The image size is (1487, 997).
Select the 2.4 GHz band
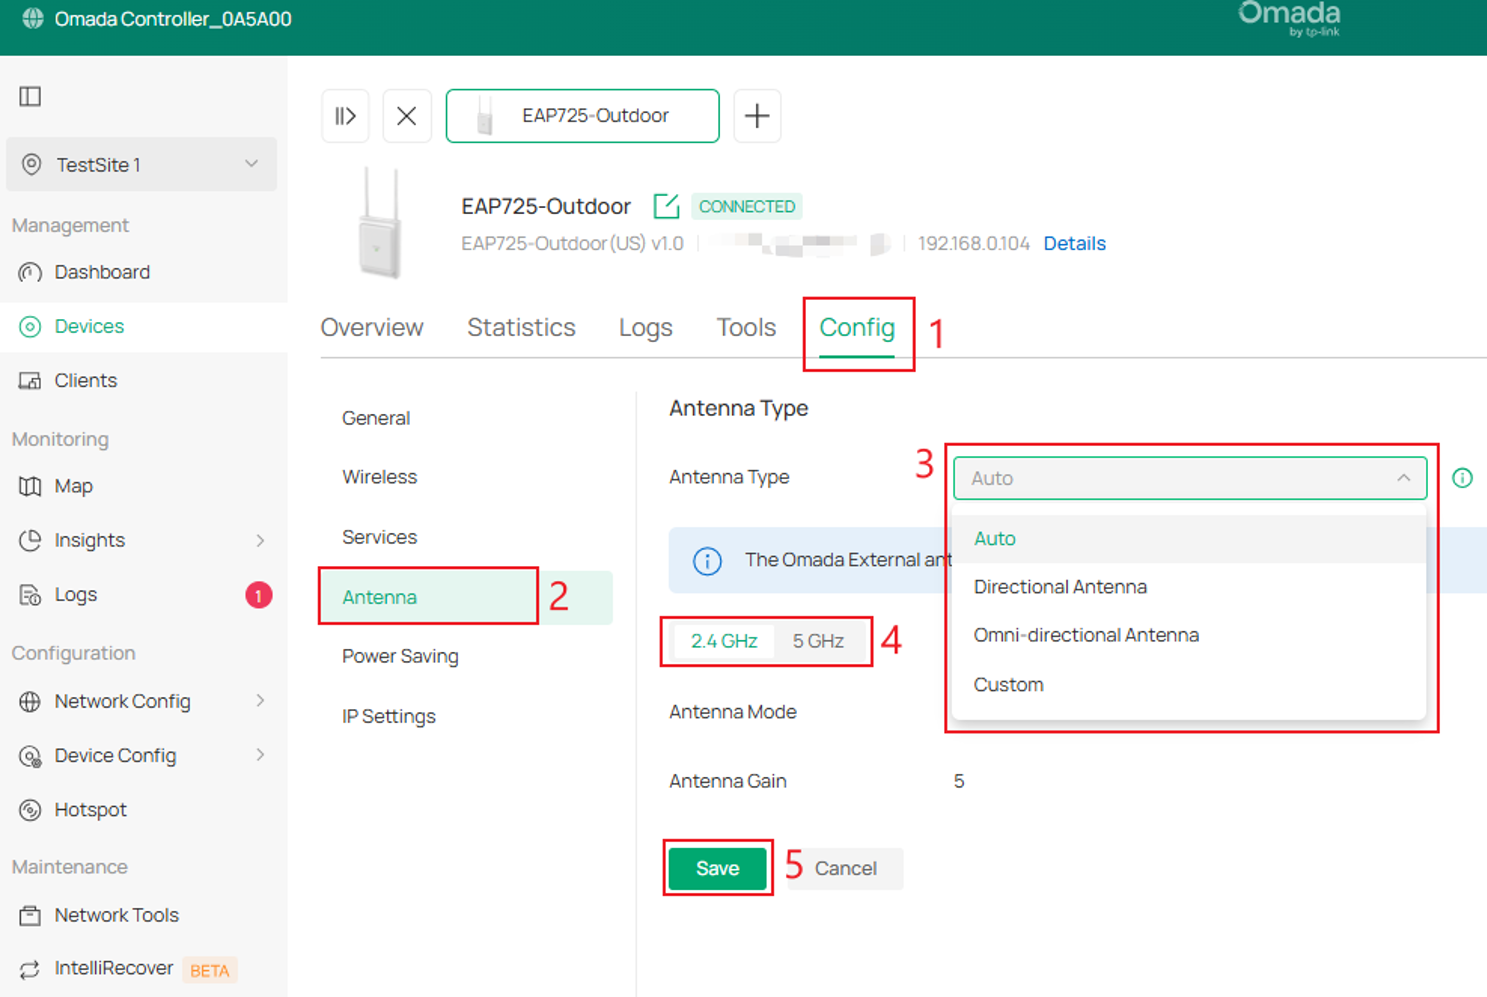coord(723,641)
